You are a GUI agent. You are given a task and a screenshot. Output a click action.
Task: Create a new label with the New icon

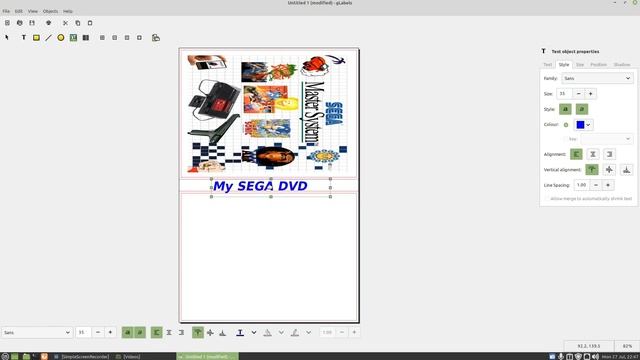point(7,23)
